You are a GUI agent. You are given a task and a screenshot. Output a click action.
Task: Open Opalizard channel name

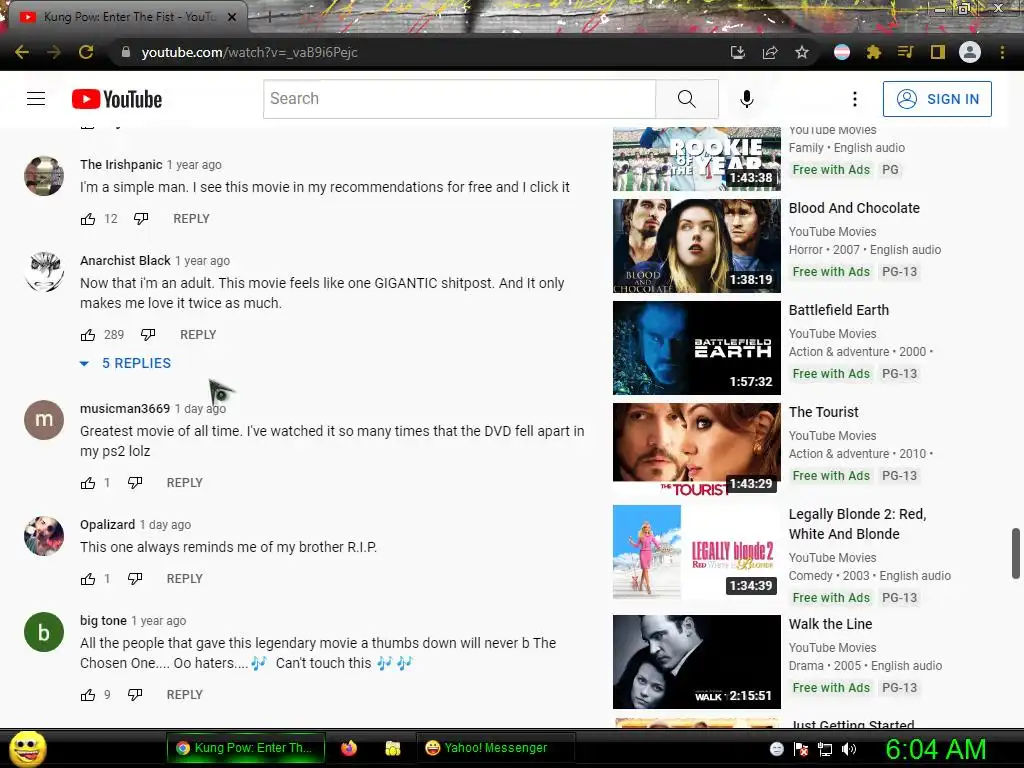108,524
